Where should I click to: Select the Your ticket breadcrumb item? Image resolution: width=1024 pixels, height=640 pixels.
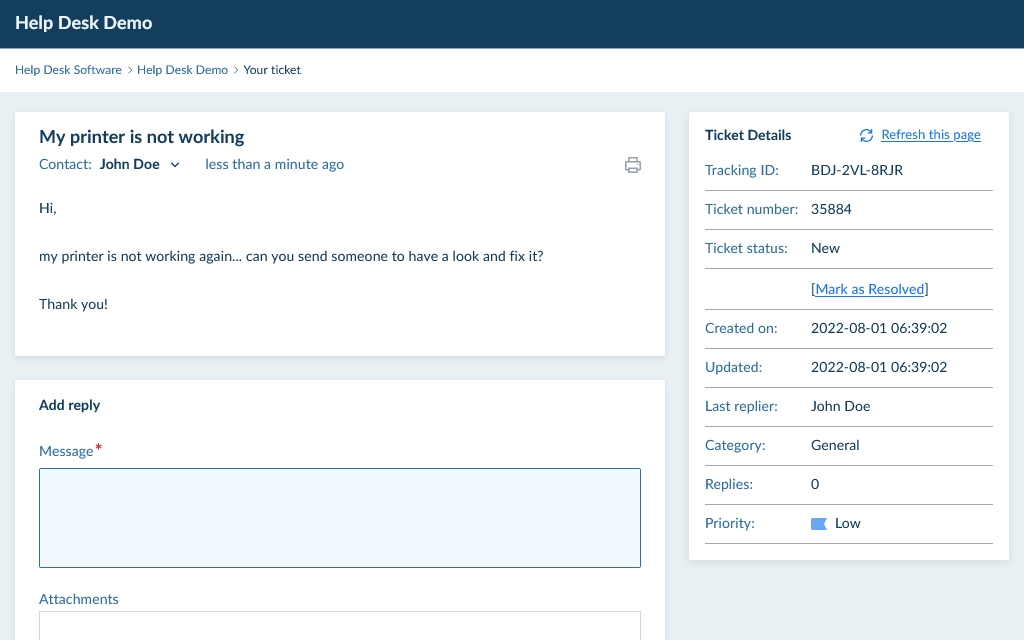272,70
